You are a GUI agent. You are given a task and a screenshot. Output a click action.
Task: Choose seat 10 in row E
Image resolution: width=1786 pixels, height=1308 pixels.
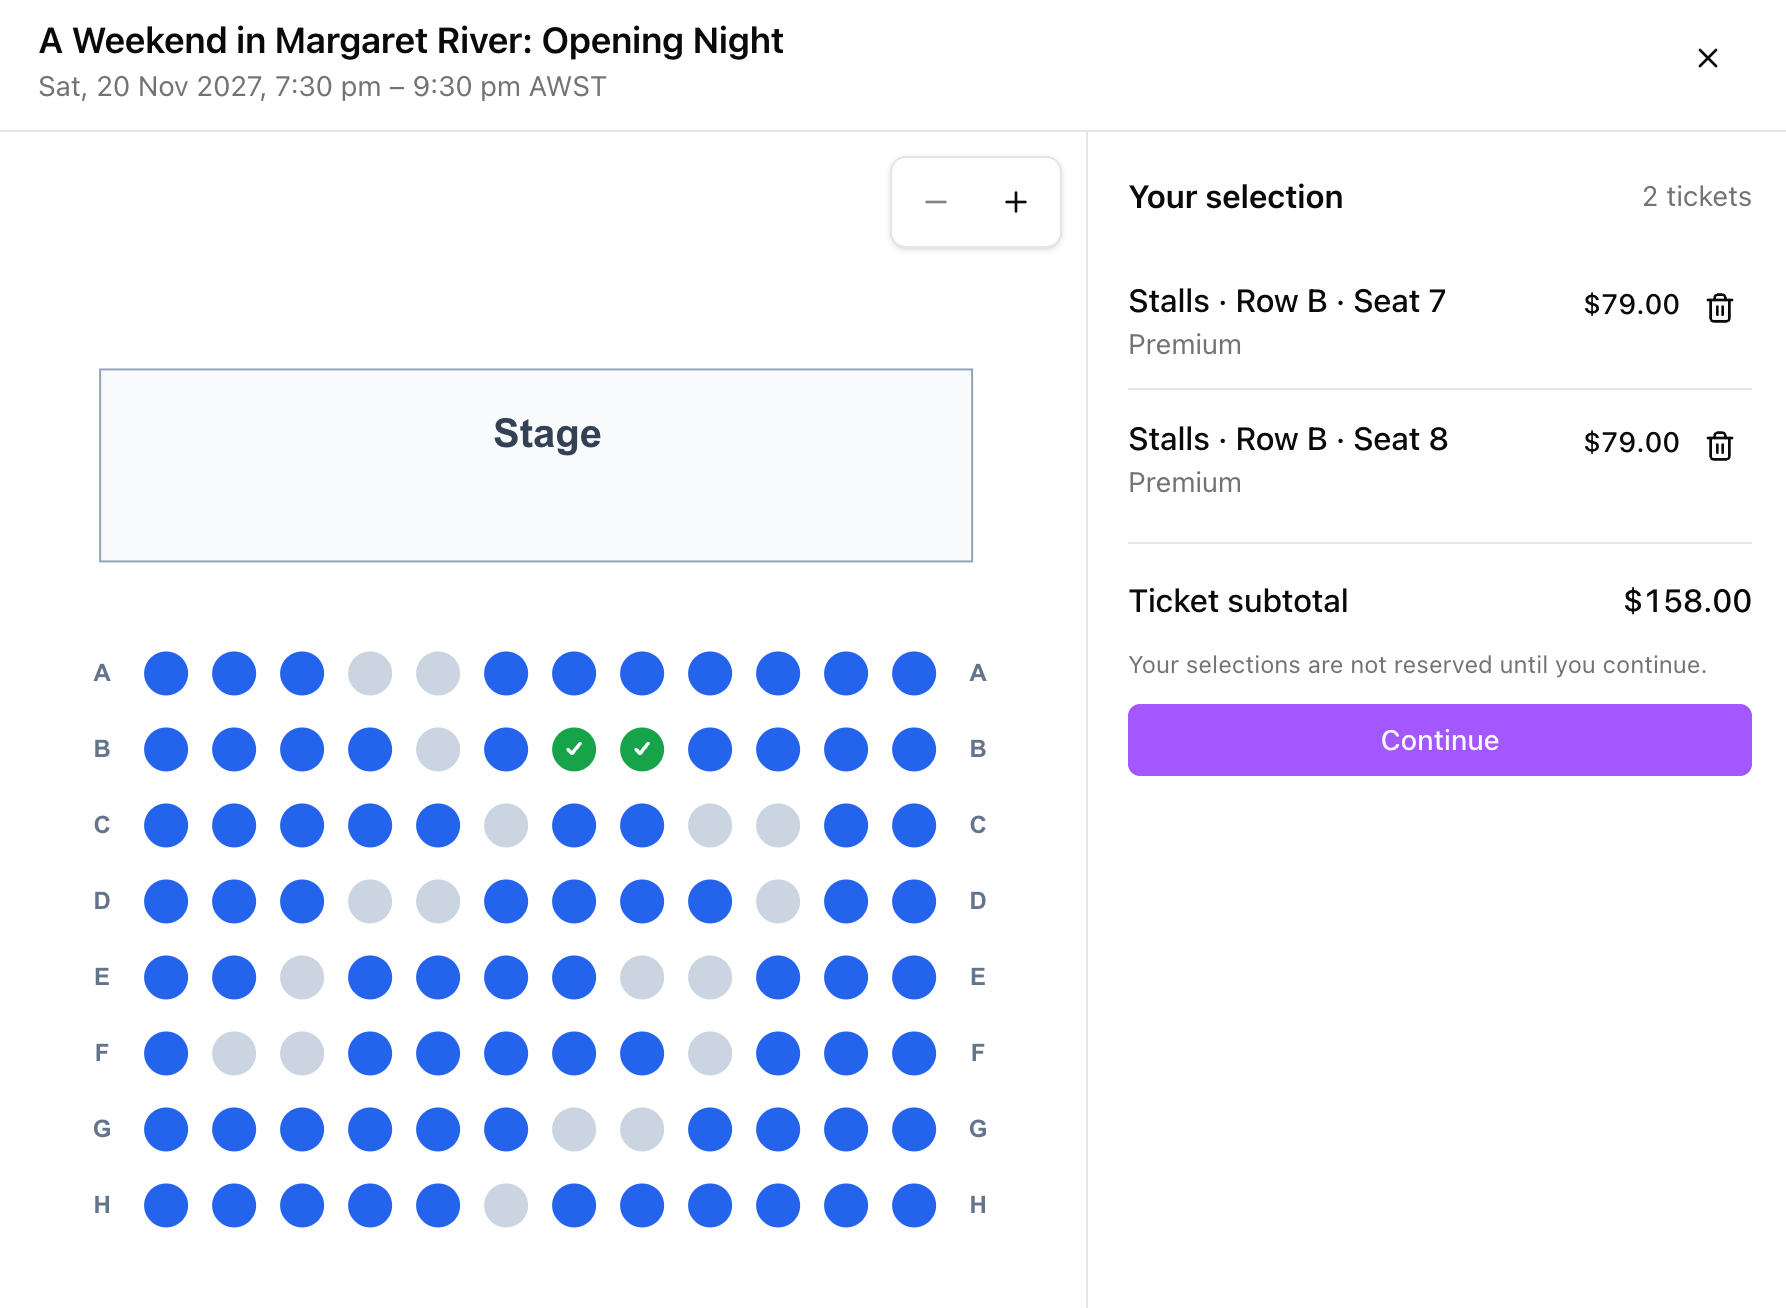pos(778,977)
